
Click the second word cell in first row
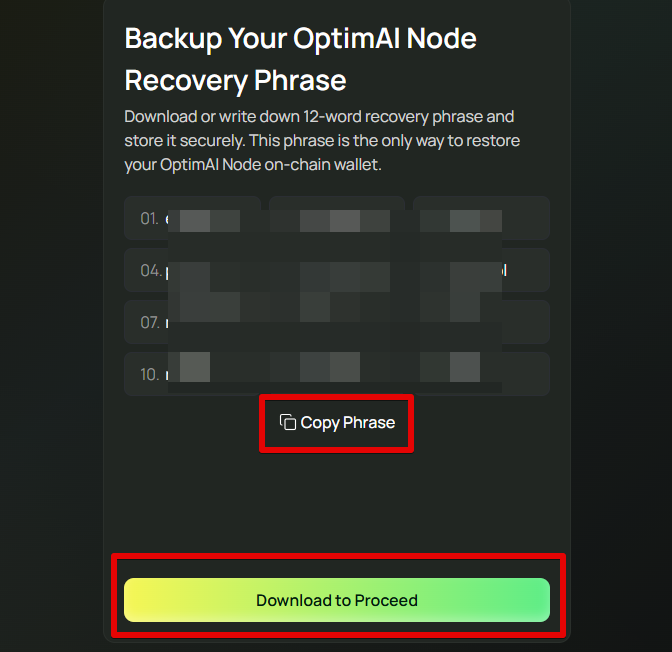coord(337,218)
